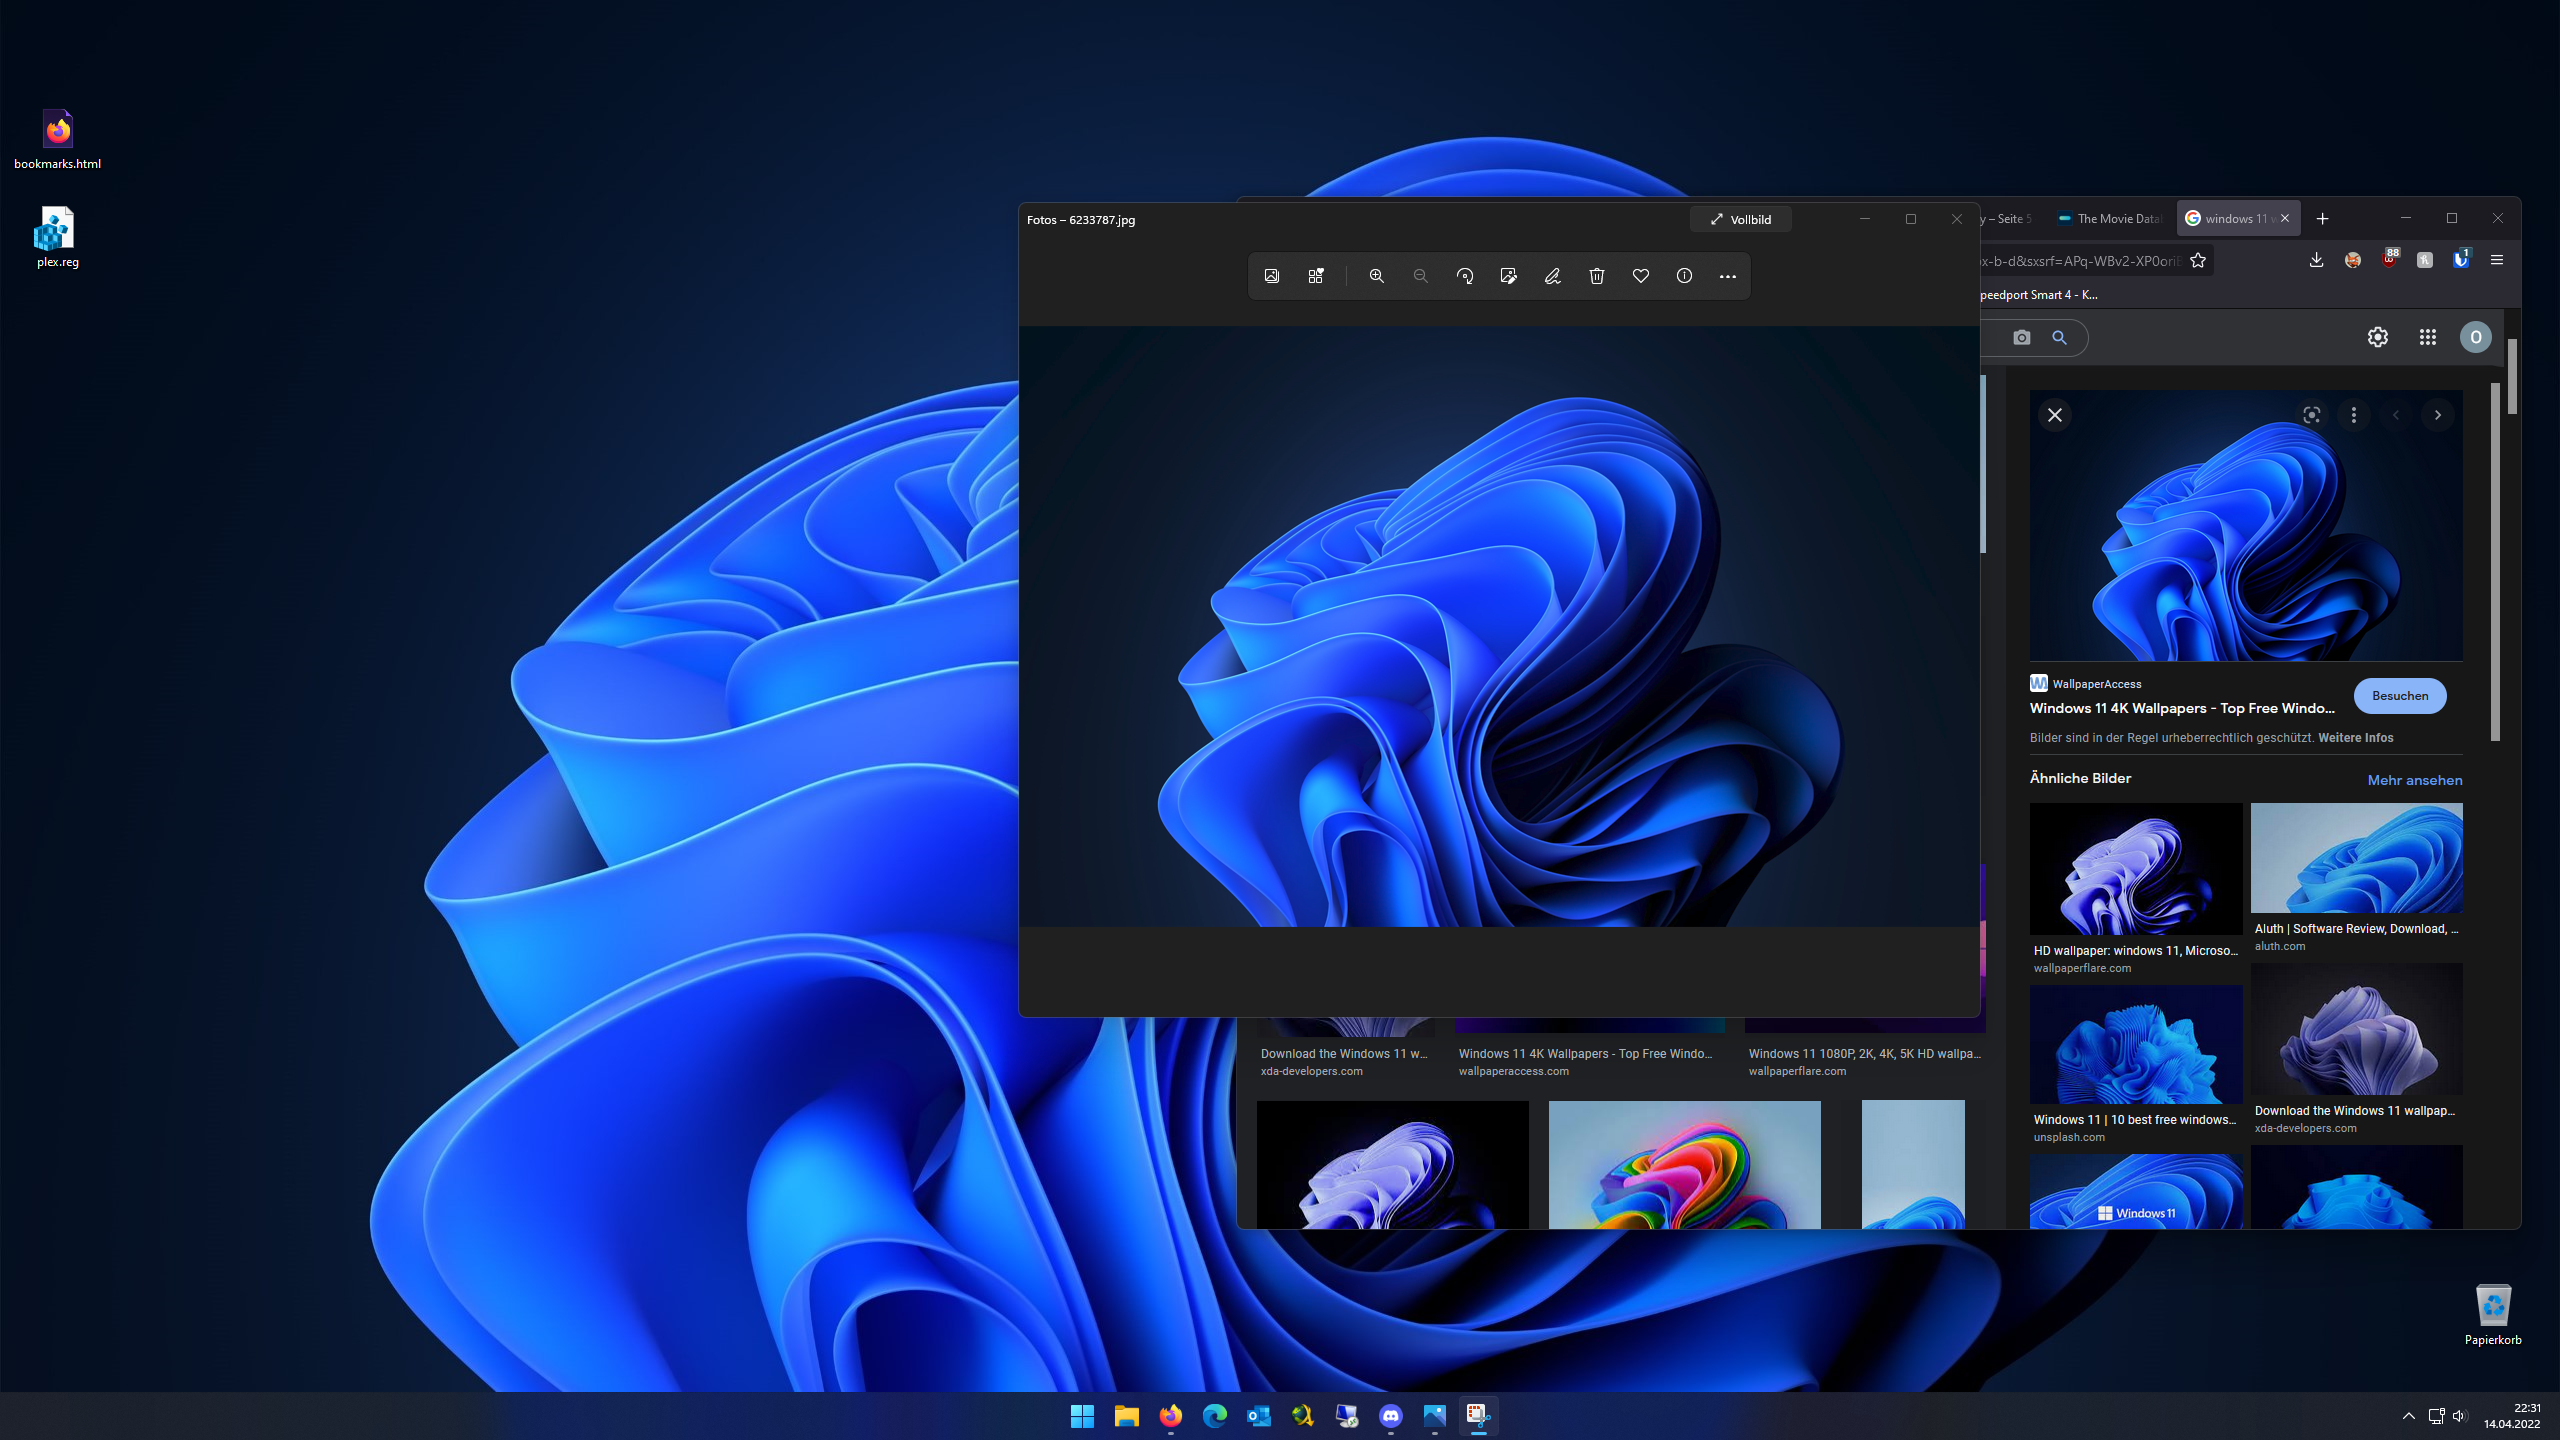Expand Photos three-dots more options menu
2560x1440 pixels.
pos(1728,276)
